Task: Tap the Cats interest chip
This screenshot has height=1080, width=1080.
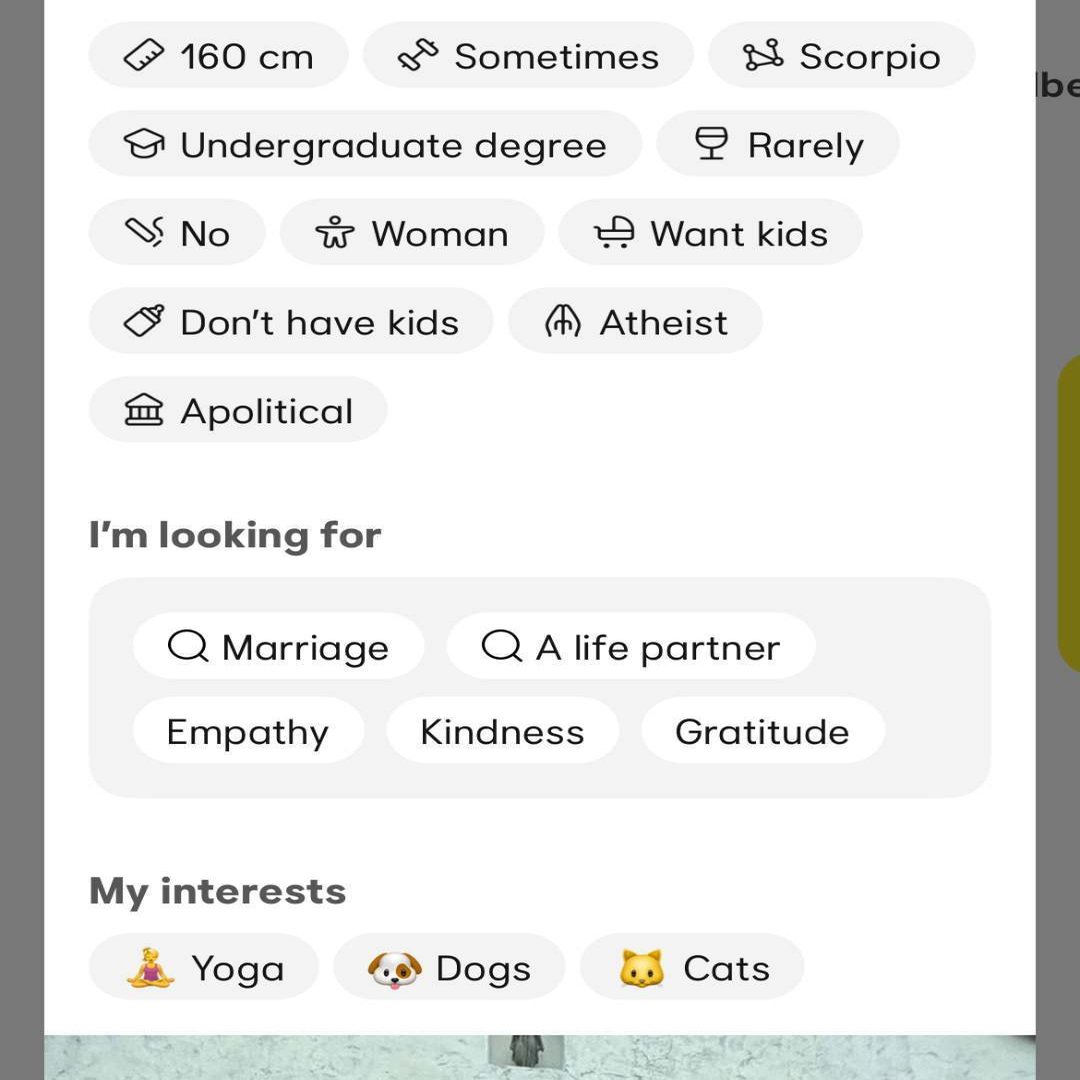Action: coord(692,968)
